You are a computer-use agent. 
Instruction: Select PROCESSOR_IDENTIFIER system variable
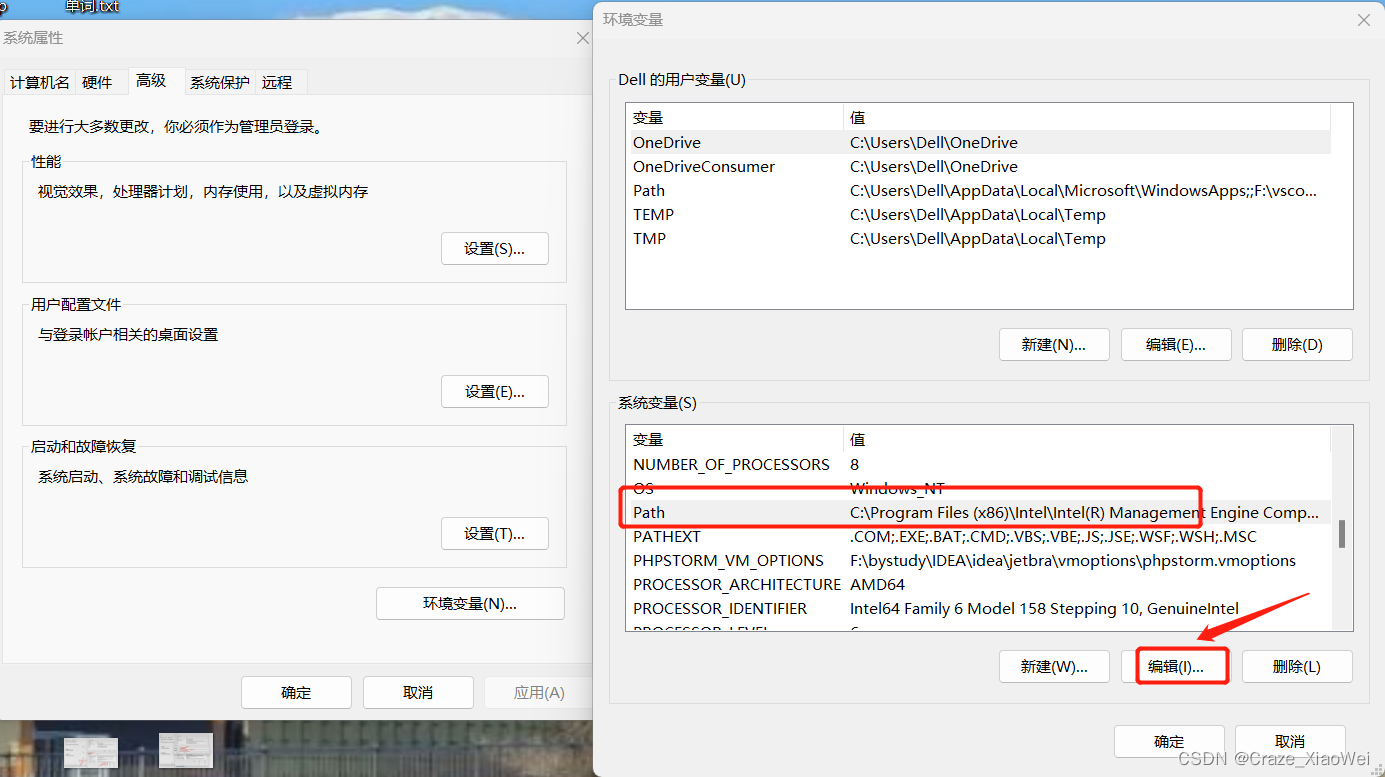pos(978,609)
